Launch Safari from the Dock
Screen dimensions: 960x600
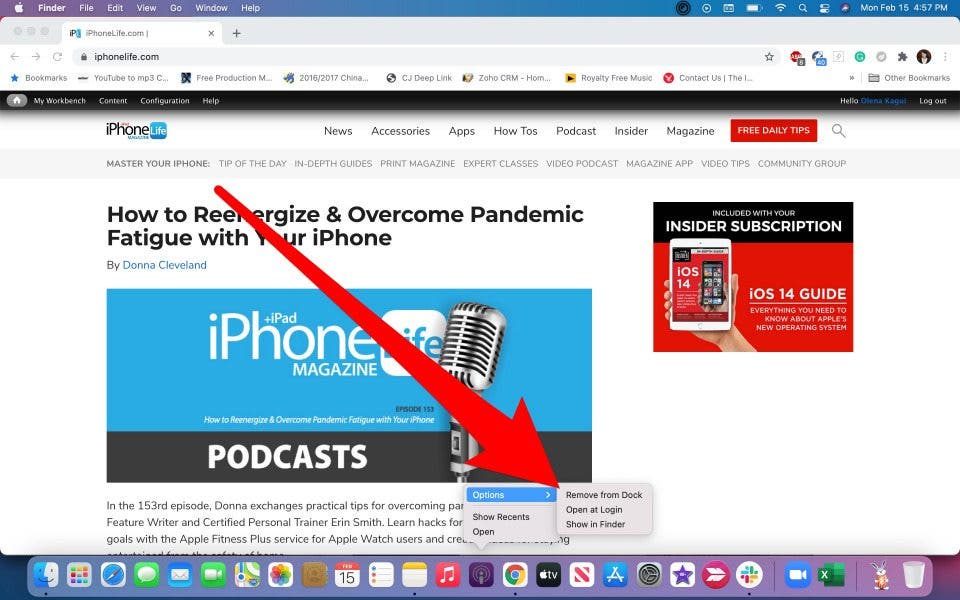click(x=113, y=575)
